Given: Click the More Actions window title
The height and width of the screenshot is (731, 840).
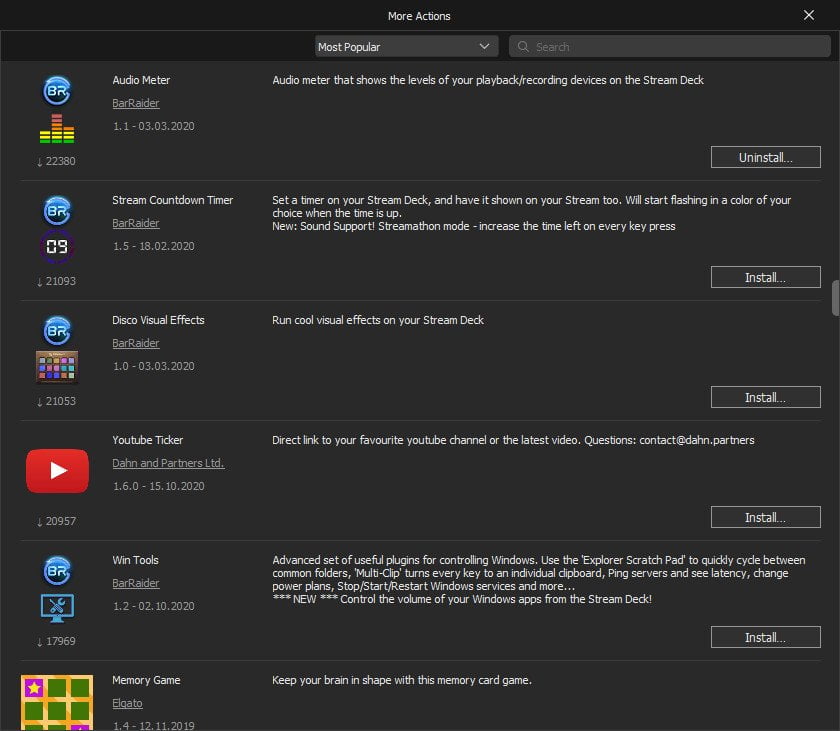Looking at the screenshot, I should point(419,16).
